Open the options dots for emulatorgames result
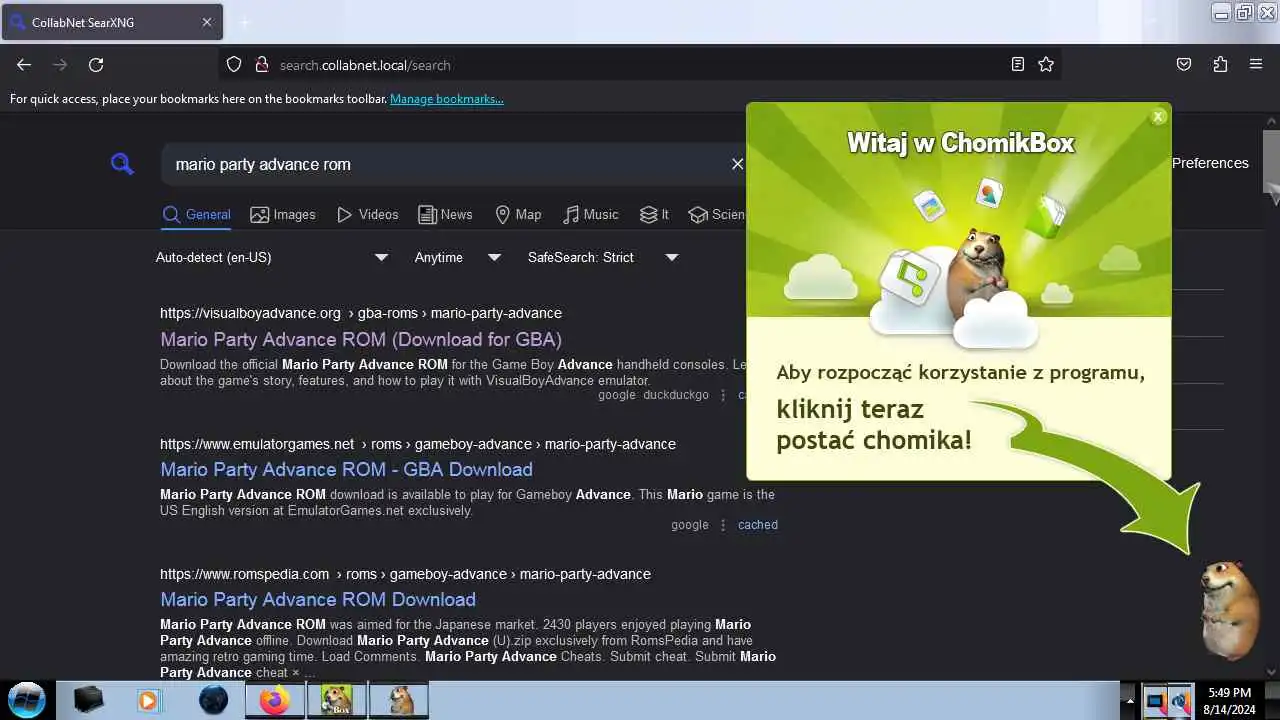The width and height of the screenshot is (1280, 720). click(723, 524)
